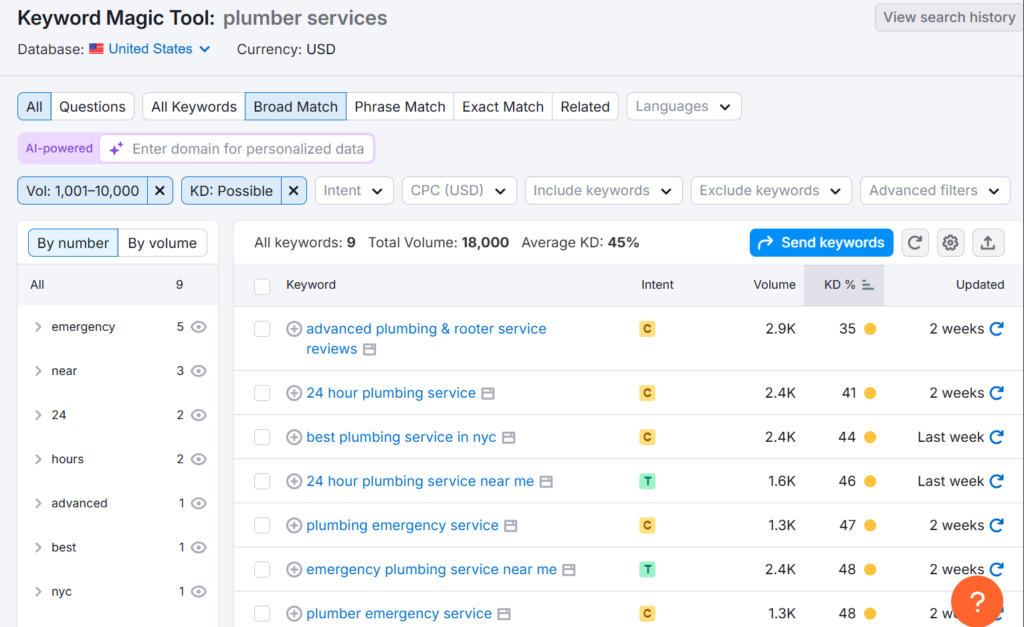The image size is (1024, 627).
Task: Click the orange help question mark button
Action: [x=977, y=601]
